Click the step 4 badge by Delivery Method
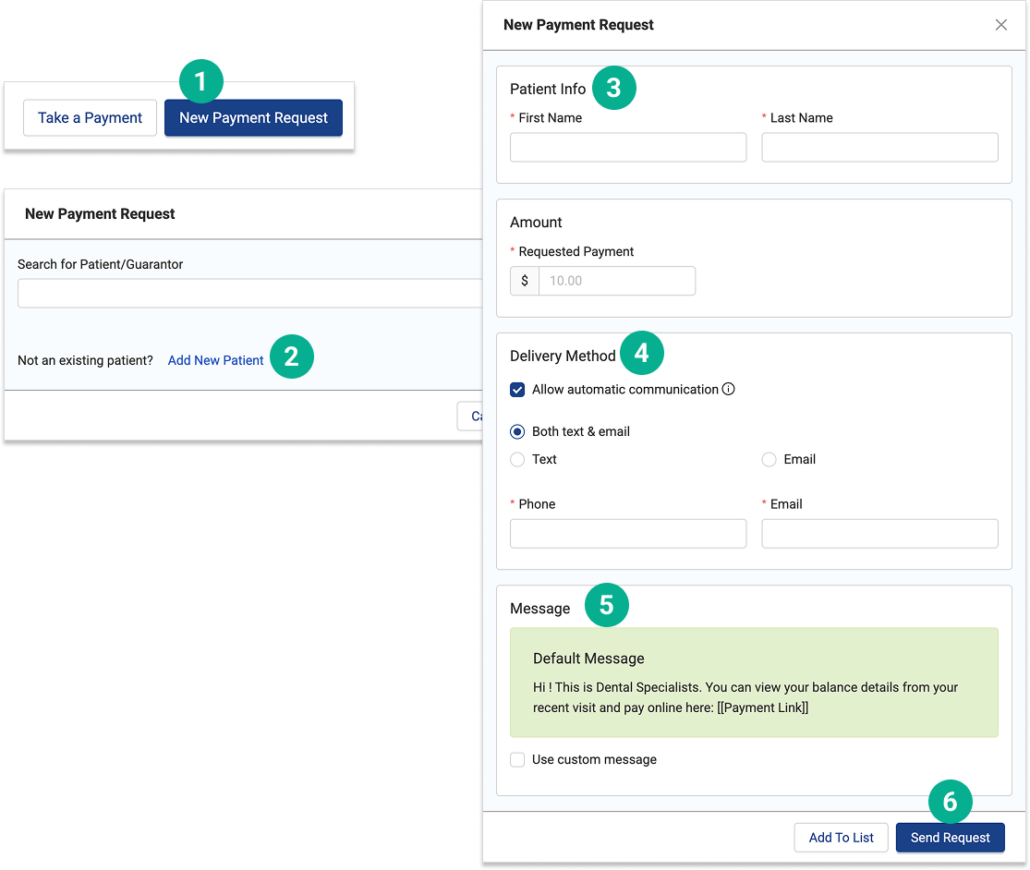The height and width of the screenshot is (870, 1030). 642,353
